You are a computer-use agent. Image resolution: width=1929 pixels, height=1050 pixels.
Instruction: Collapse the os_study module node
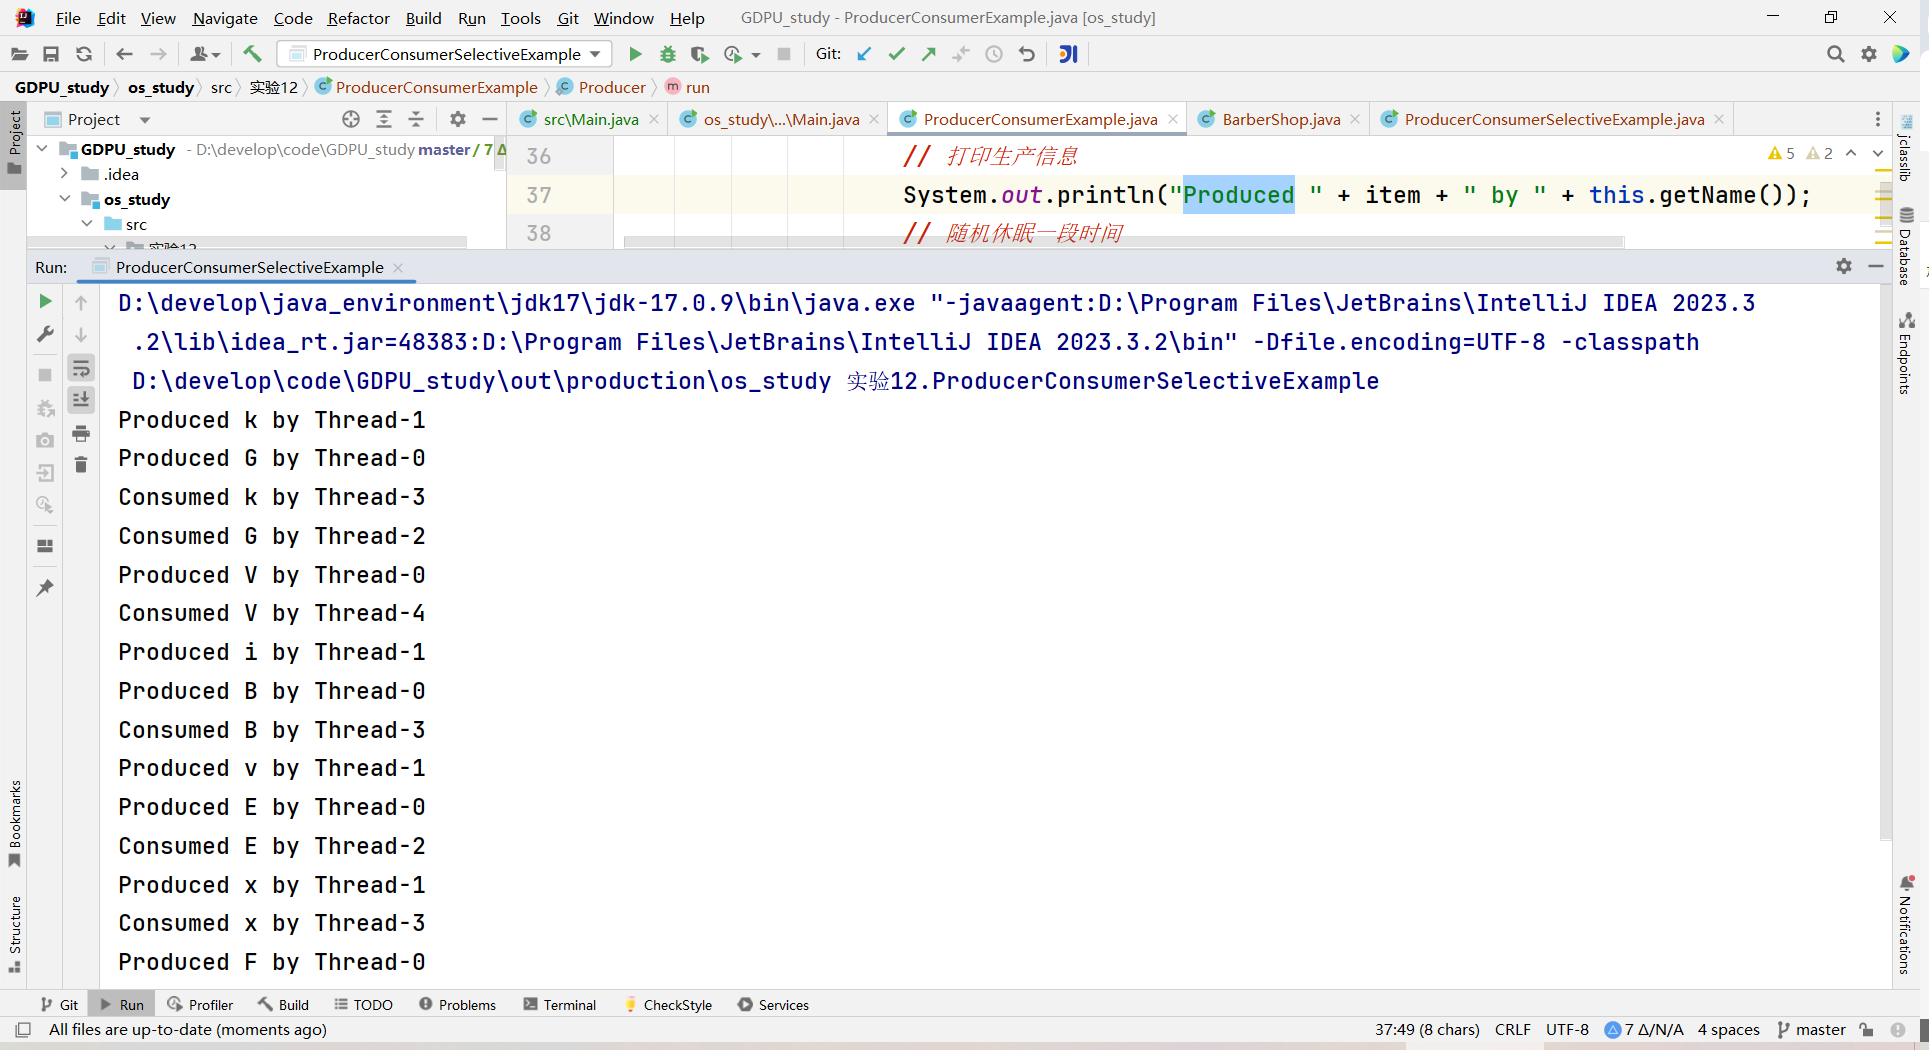tap(64, 198)
